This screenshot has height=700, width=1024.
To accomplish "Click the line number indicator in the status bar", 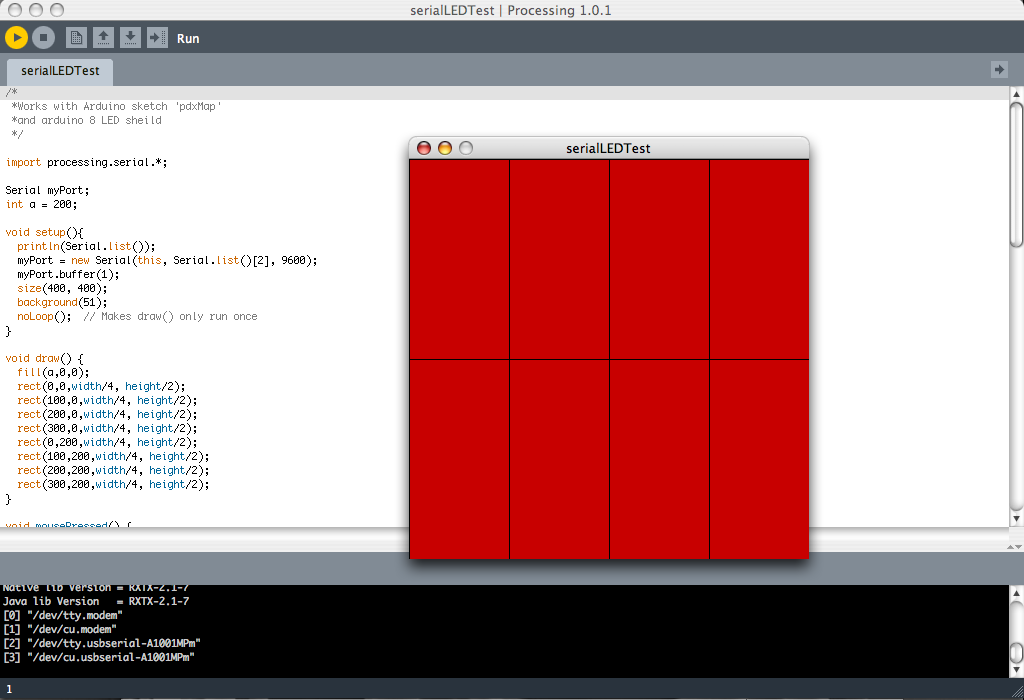I will (8, 689).
